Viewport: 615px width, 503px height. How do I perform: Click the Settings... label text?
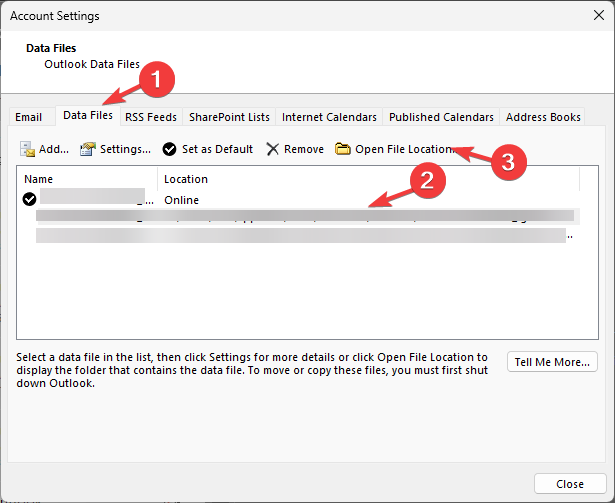[126, 149]
